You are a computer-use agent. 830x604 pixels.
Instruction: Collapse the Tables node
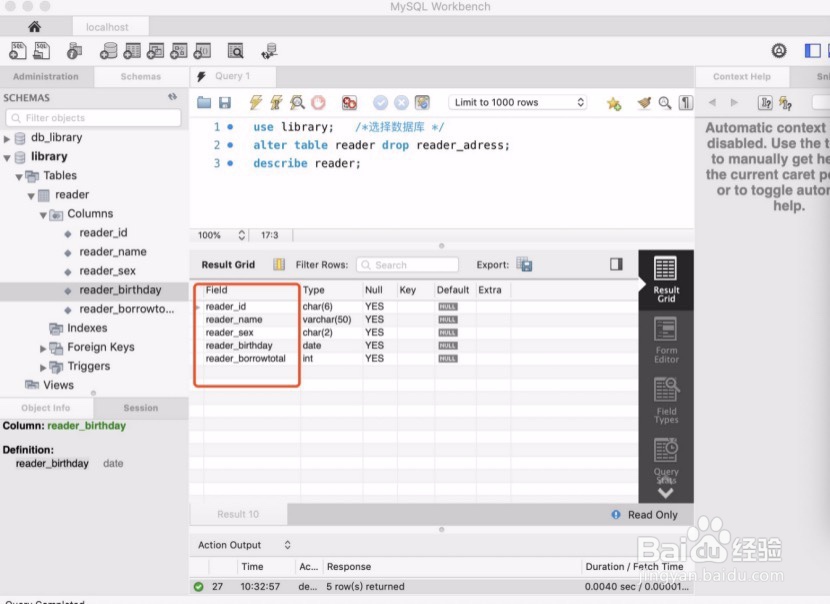click(x=19, y=177)
